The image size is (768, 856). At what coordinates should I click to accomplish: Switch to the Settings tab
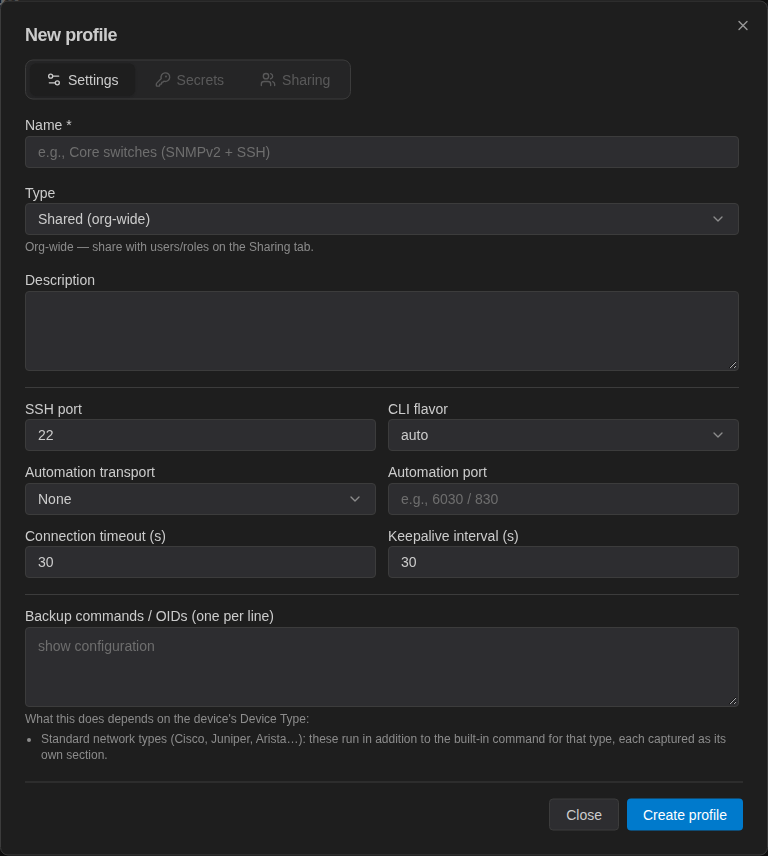pos(82,80)
